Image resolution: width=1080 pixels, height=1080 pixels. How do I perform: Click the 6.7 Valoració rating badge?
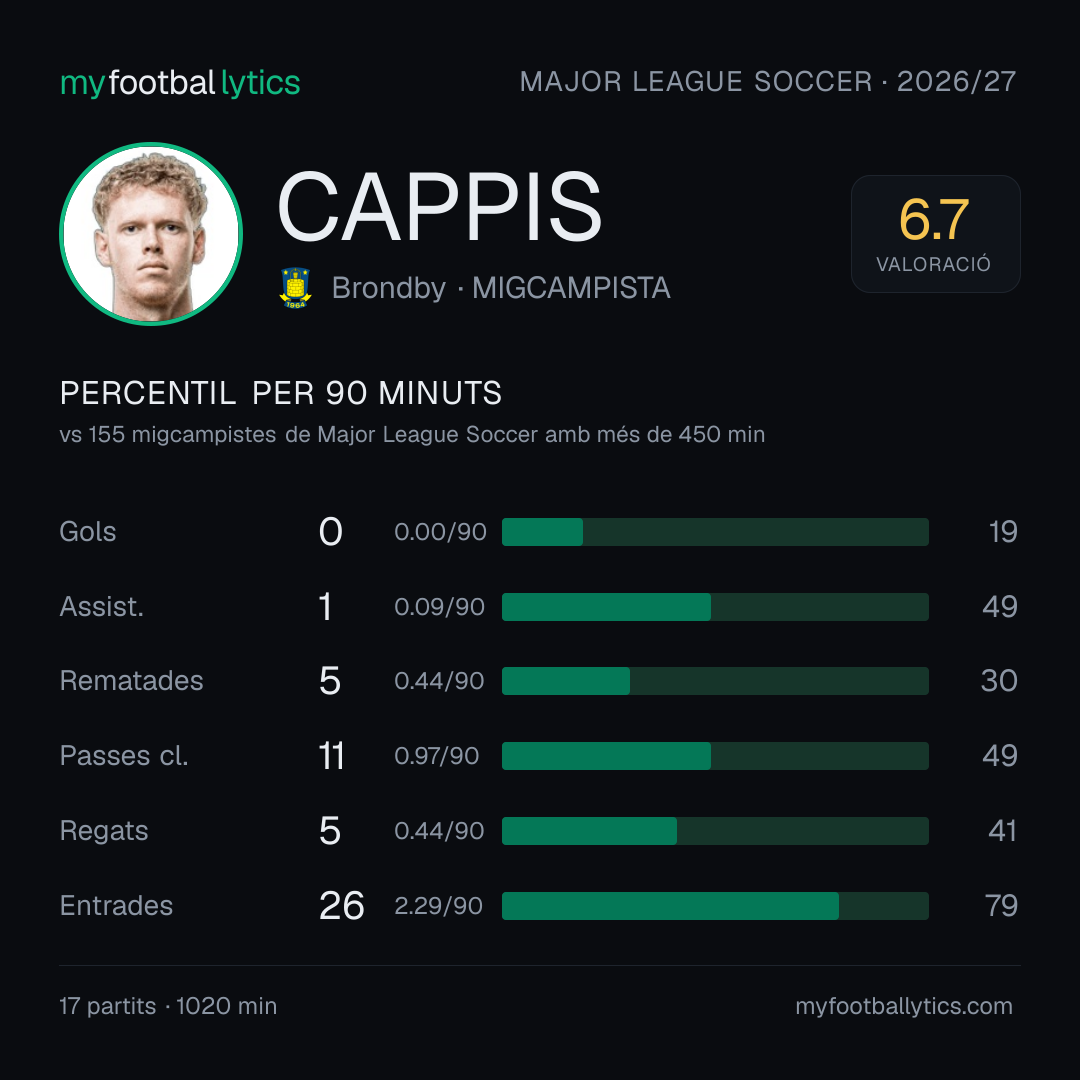click(x=935, y=233)
